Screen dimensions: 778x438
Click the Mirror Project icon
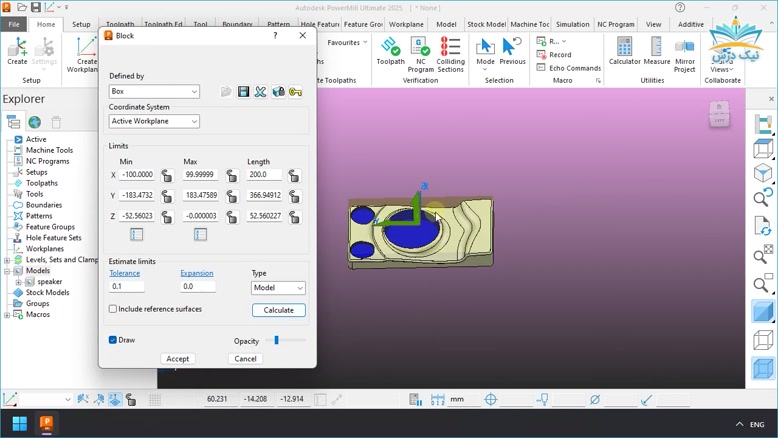tap(685, 54)
